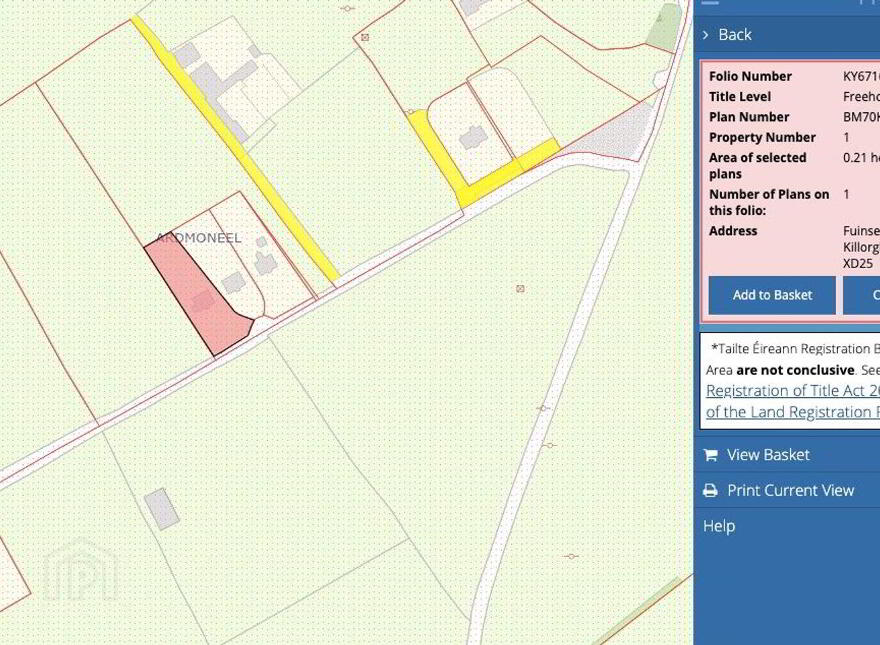Viewport: 880px width, 645px height.
Task: Click the shopping cart icon beside View Basket
Action: pyautogui.click(x=711, y=455)
